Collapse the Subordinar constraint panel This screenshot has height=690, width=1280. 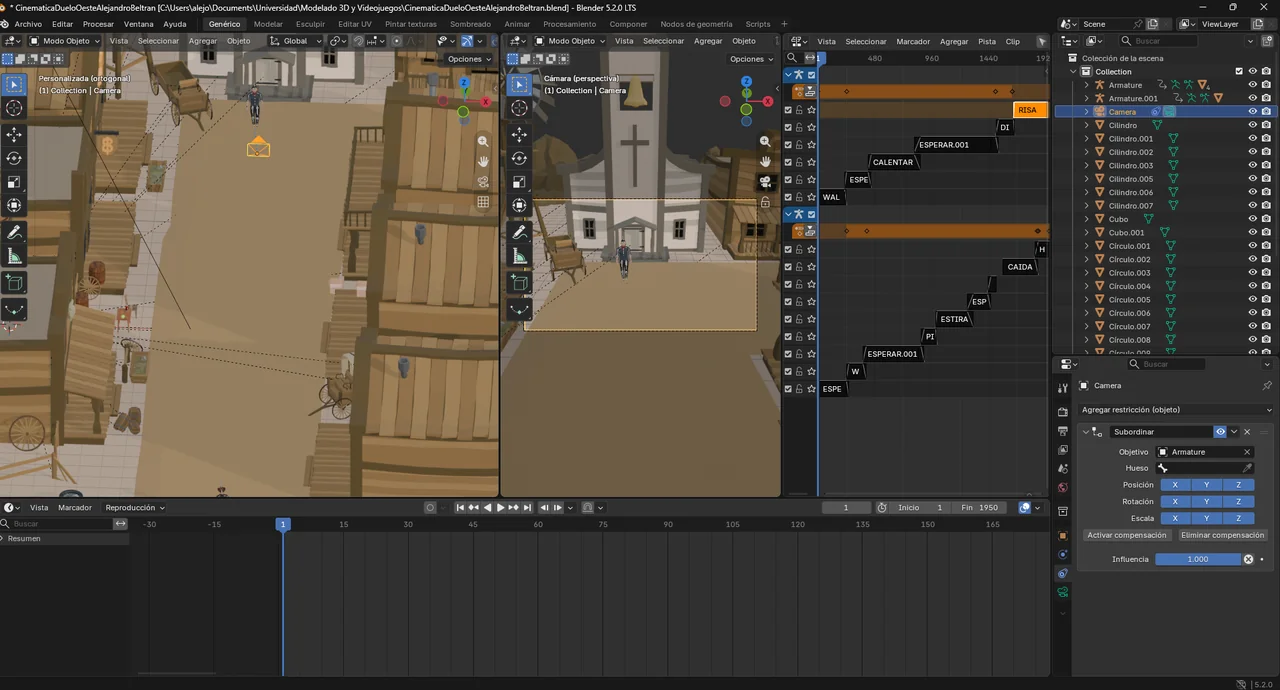(1087, 432)
